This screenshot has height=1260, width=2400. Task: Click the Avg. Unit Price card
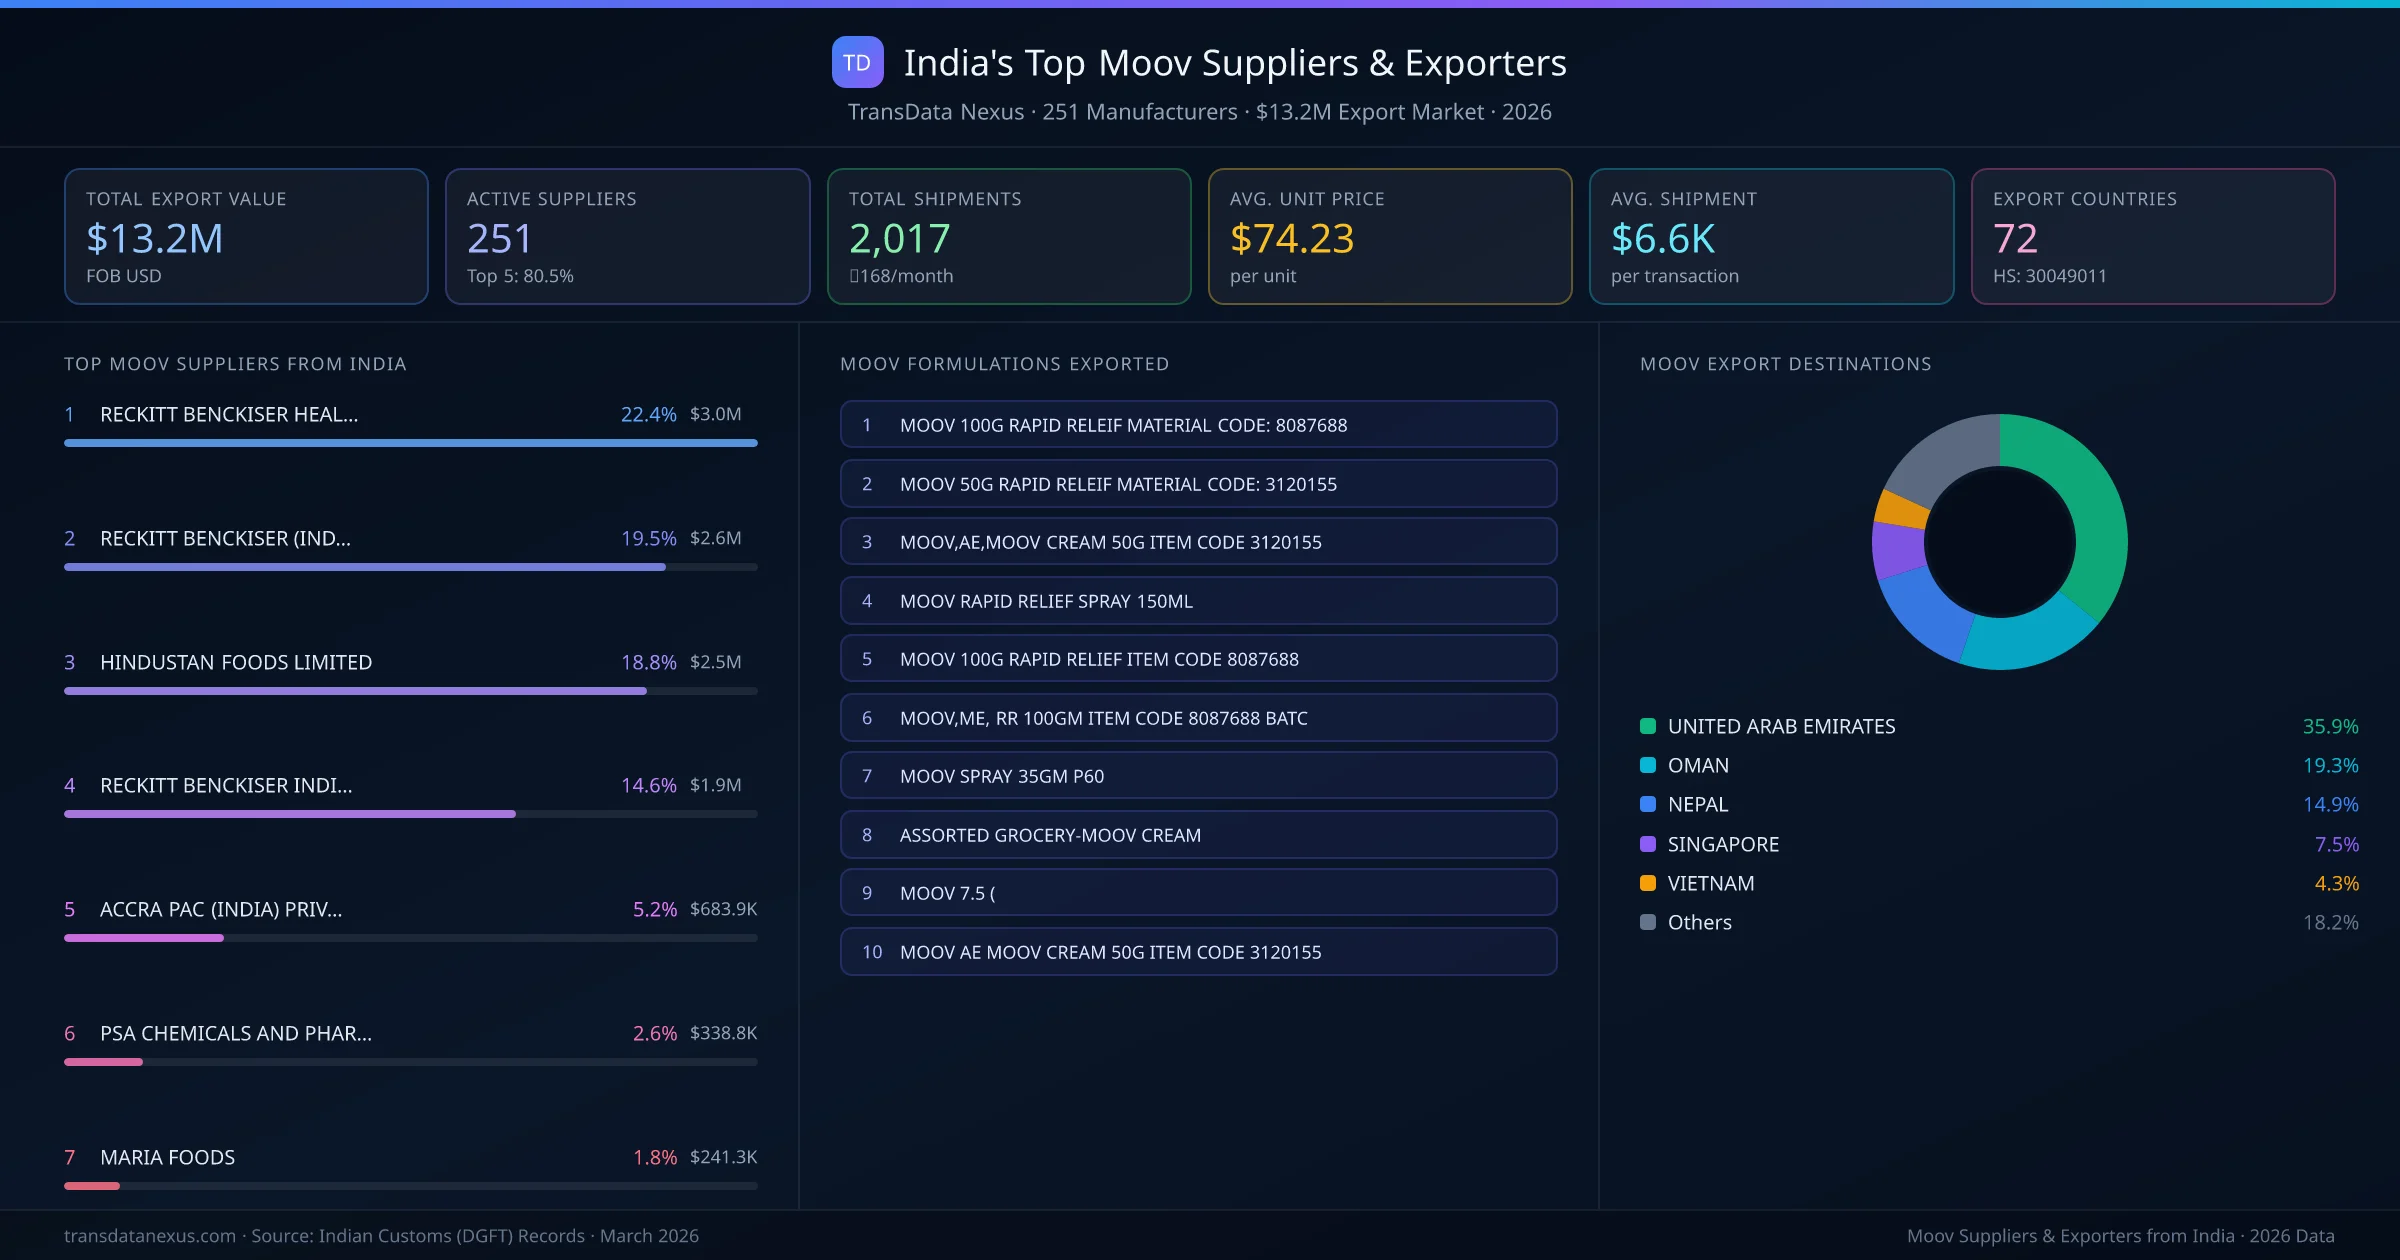point(1390,236)
